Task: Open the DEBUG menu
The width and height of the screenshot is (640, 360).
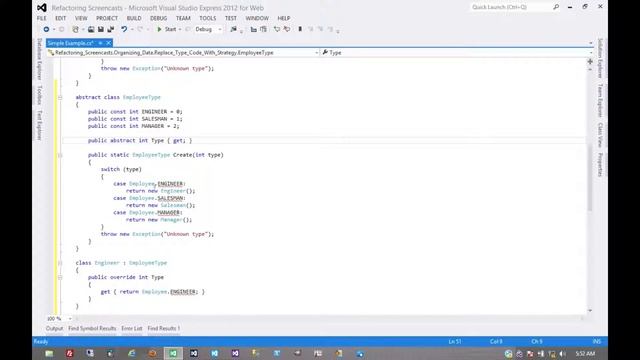Action: [x=158, y=18]
